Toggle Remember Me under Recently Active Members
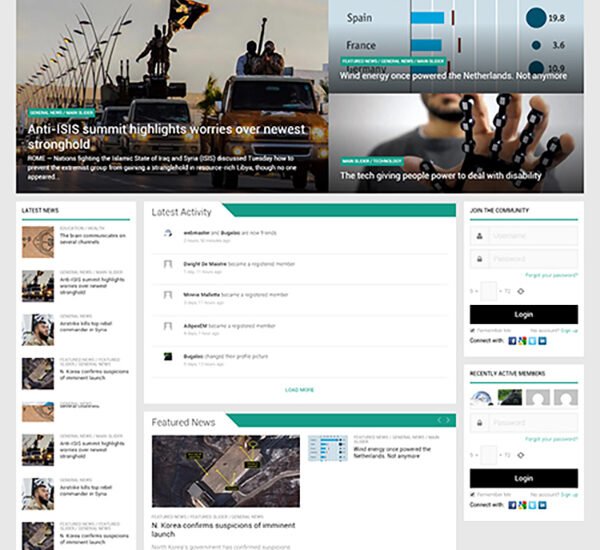 point(473,494)
